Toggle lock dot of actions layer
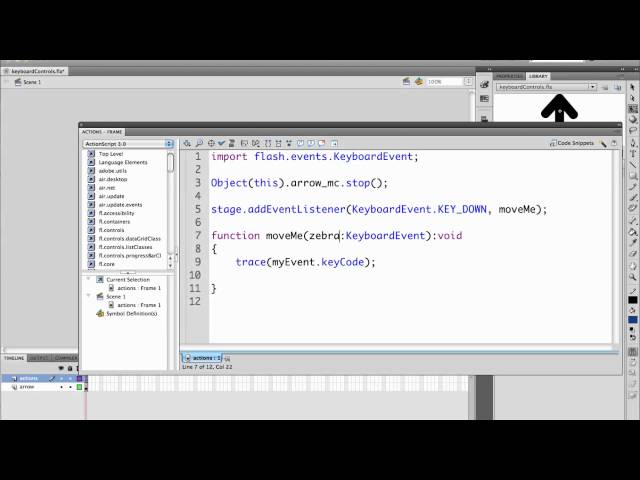 tap(70, 378)
